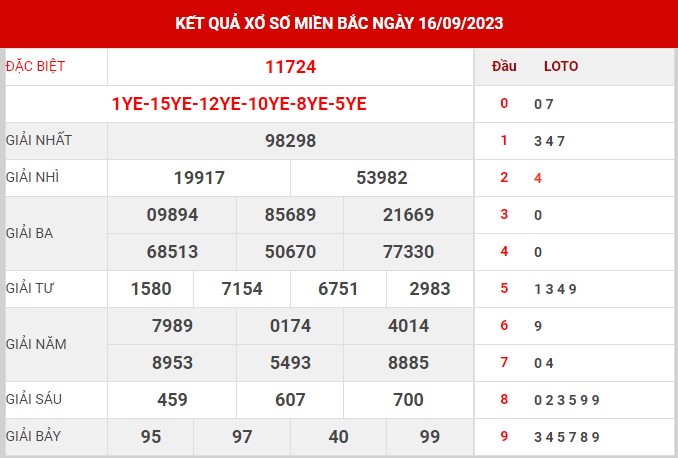This screenshot has width=678, height=458.
Task: Select second prize number 19917
Action: (199, 178)
